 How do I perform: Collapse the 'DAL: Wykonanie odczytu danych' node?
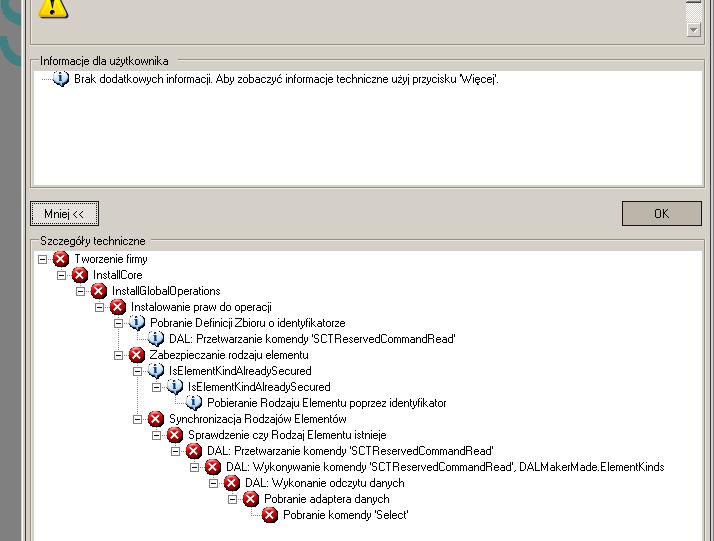click(214, 483)
